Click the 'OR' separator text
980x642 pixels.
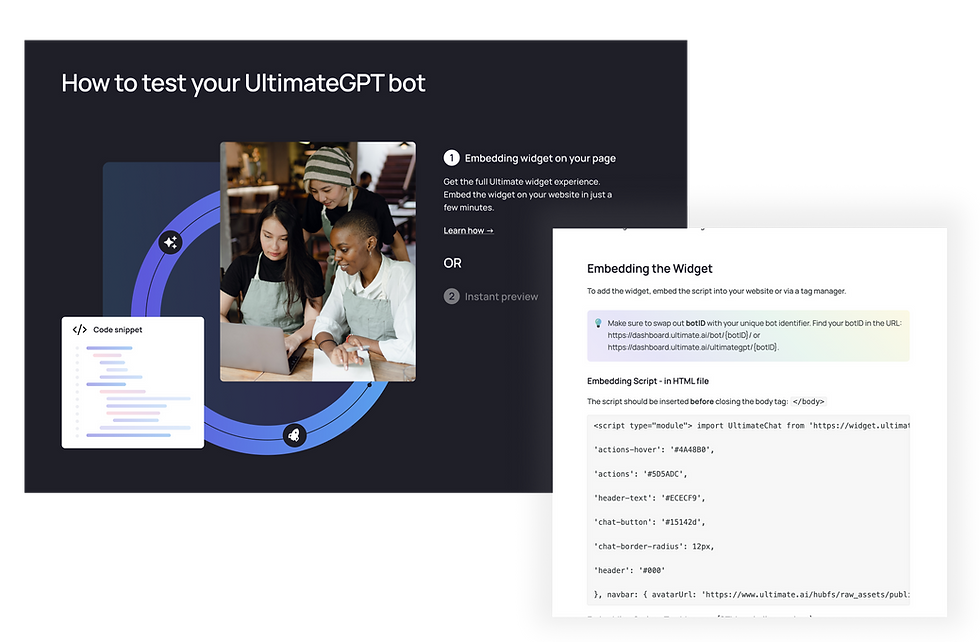pos(452,263)
